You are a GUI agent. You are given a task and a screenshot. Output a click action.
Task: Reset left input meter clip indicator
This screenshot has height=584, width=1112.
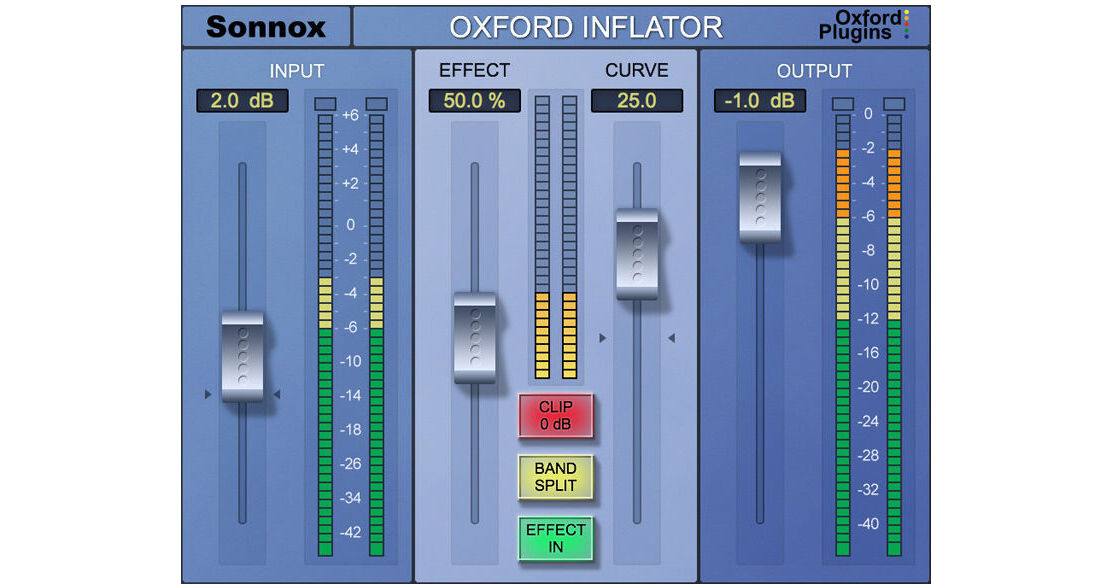[325, 104]
